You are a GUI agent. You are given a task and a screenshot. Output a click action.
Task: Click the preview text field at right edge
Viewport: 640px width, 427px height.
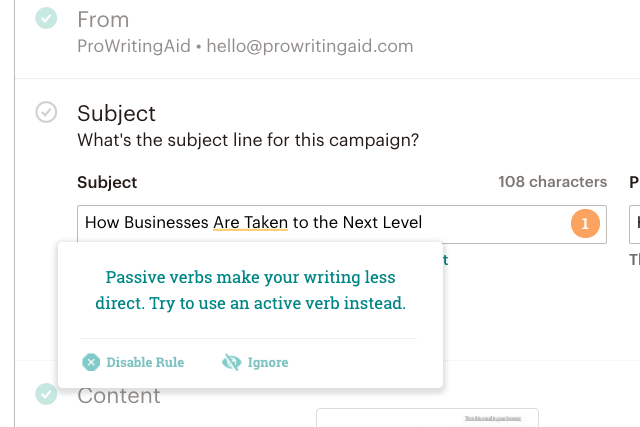coord(635,224)
